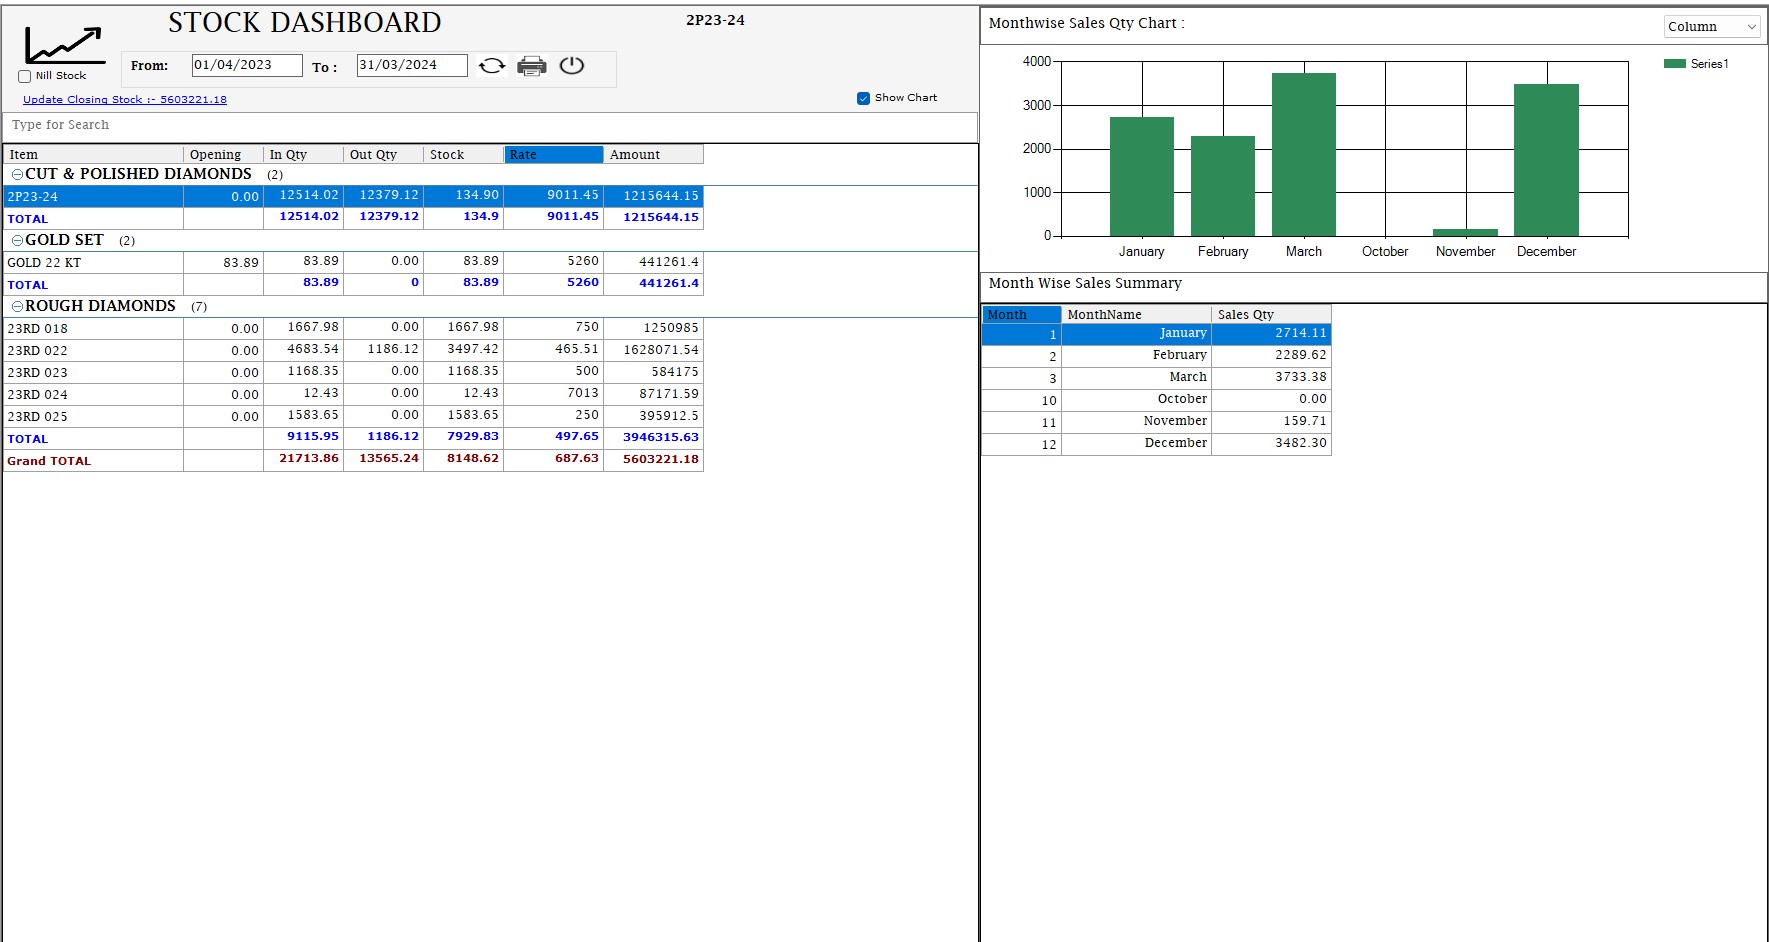Image resolution: width=1769 pixels, height=942 pixels.
Task: Click the Sales Qty column header
Action: [1270, 315]
